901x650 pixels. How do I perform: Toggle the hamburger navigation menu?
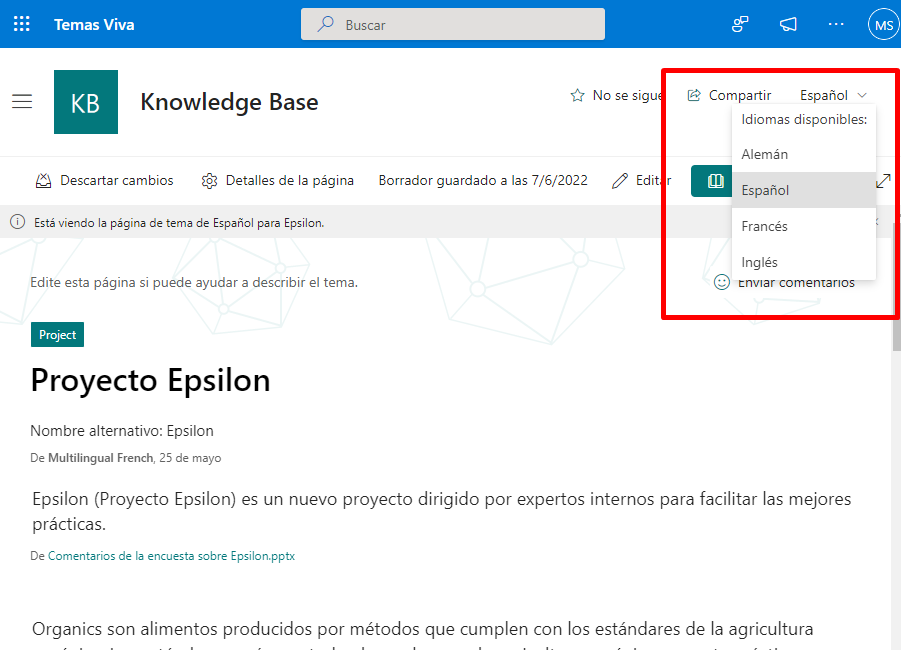coord(22,102)
